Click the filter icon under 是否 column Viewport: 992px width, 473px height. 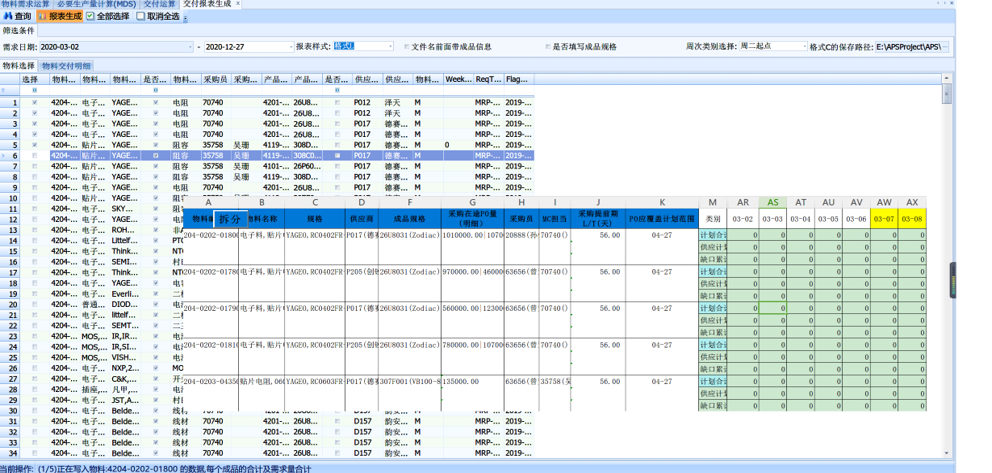pyautogui.click(x=155, y=90)
